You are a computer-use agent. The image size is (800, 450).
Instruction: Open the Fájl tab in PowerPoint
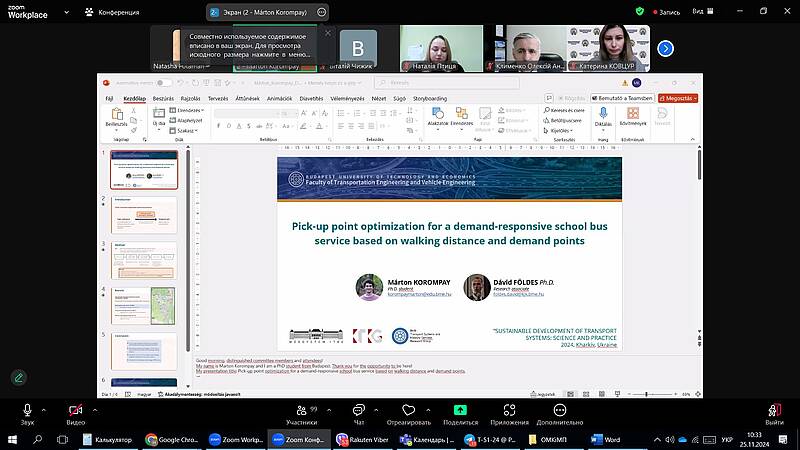[x=109, y=98]
